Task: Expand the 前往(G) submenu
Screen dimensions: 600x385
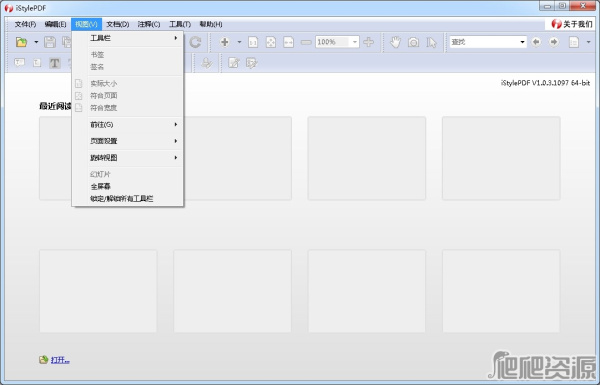Action: (x=128, y=124)
